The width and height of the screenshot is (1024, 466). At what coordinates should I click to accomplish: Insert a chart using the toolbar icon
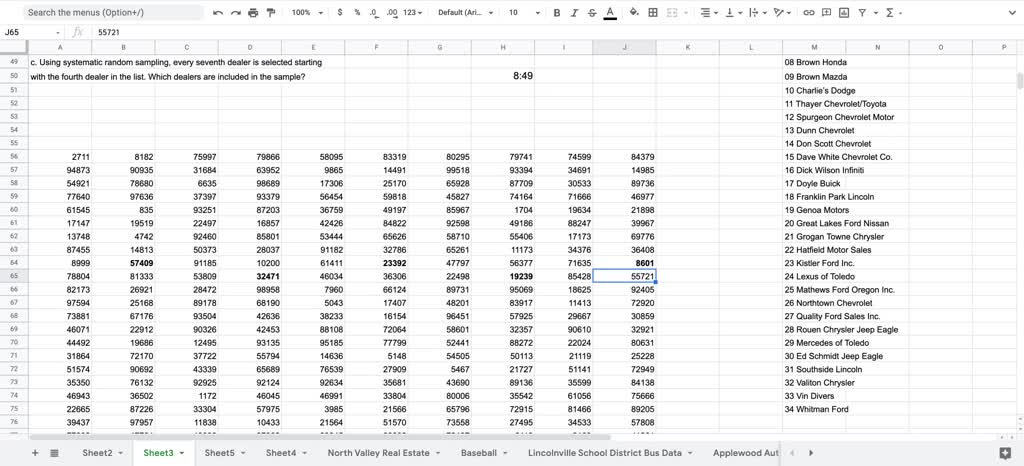click(843, 13)
